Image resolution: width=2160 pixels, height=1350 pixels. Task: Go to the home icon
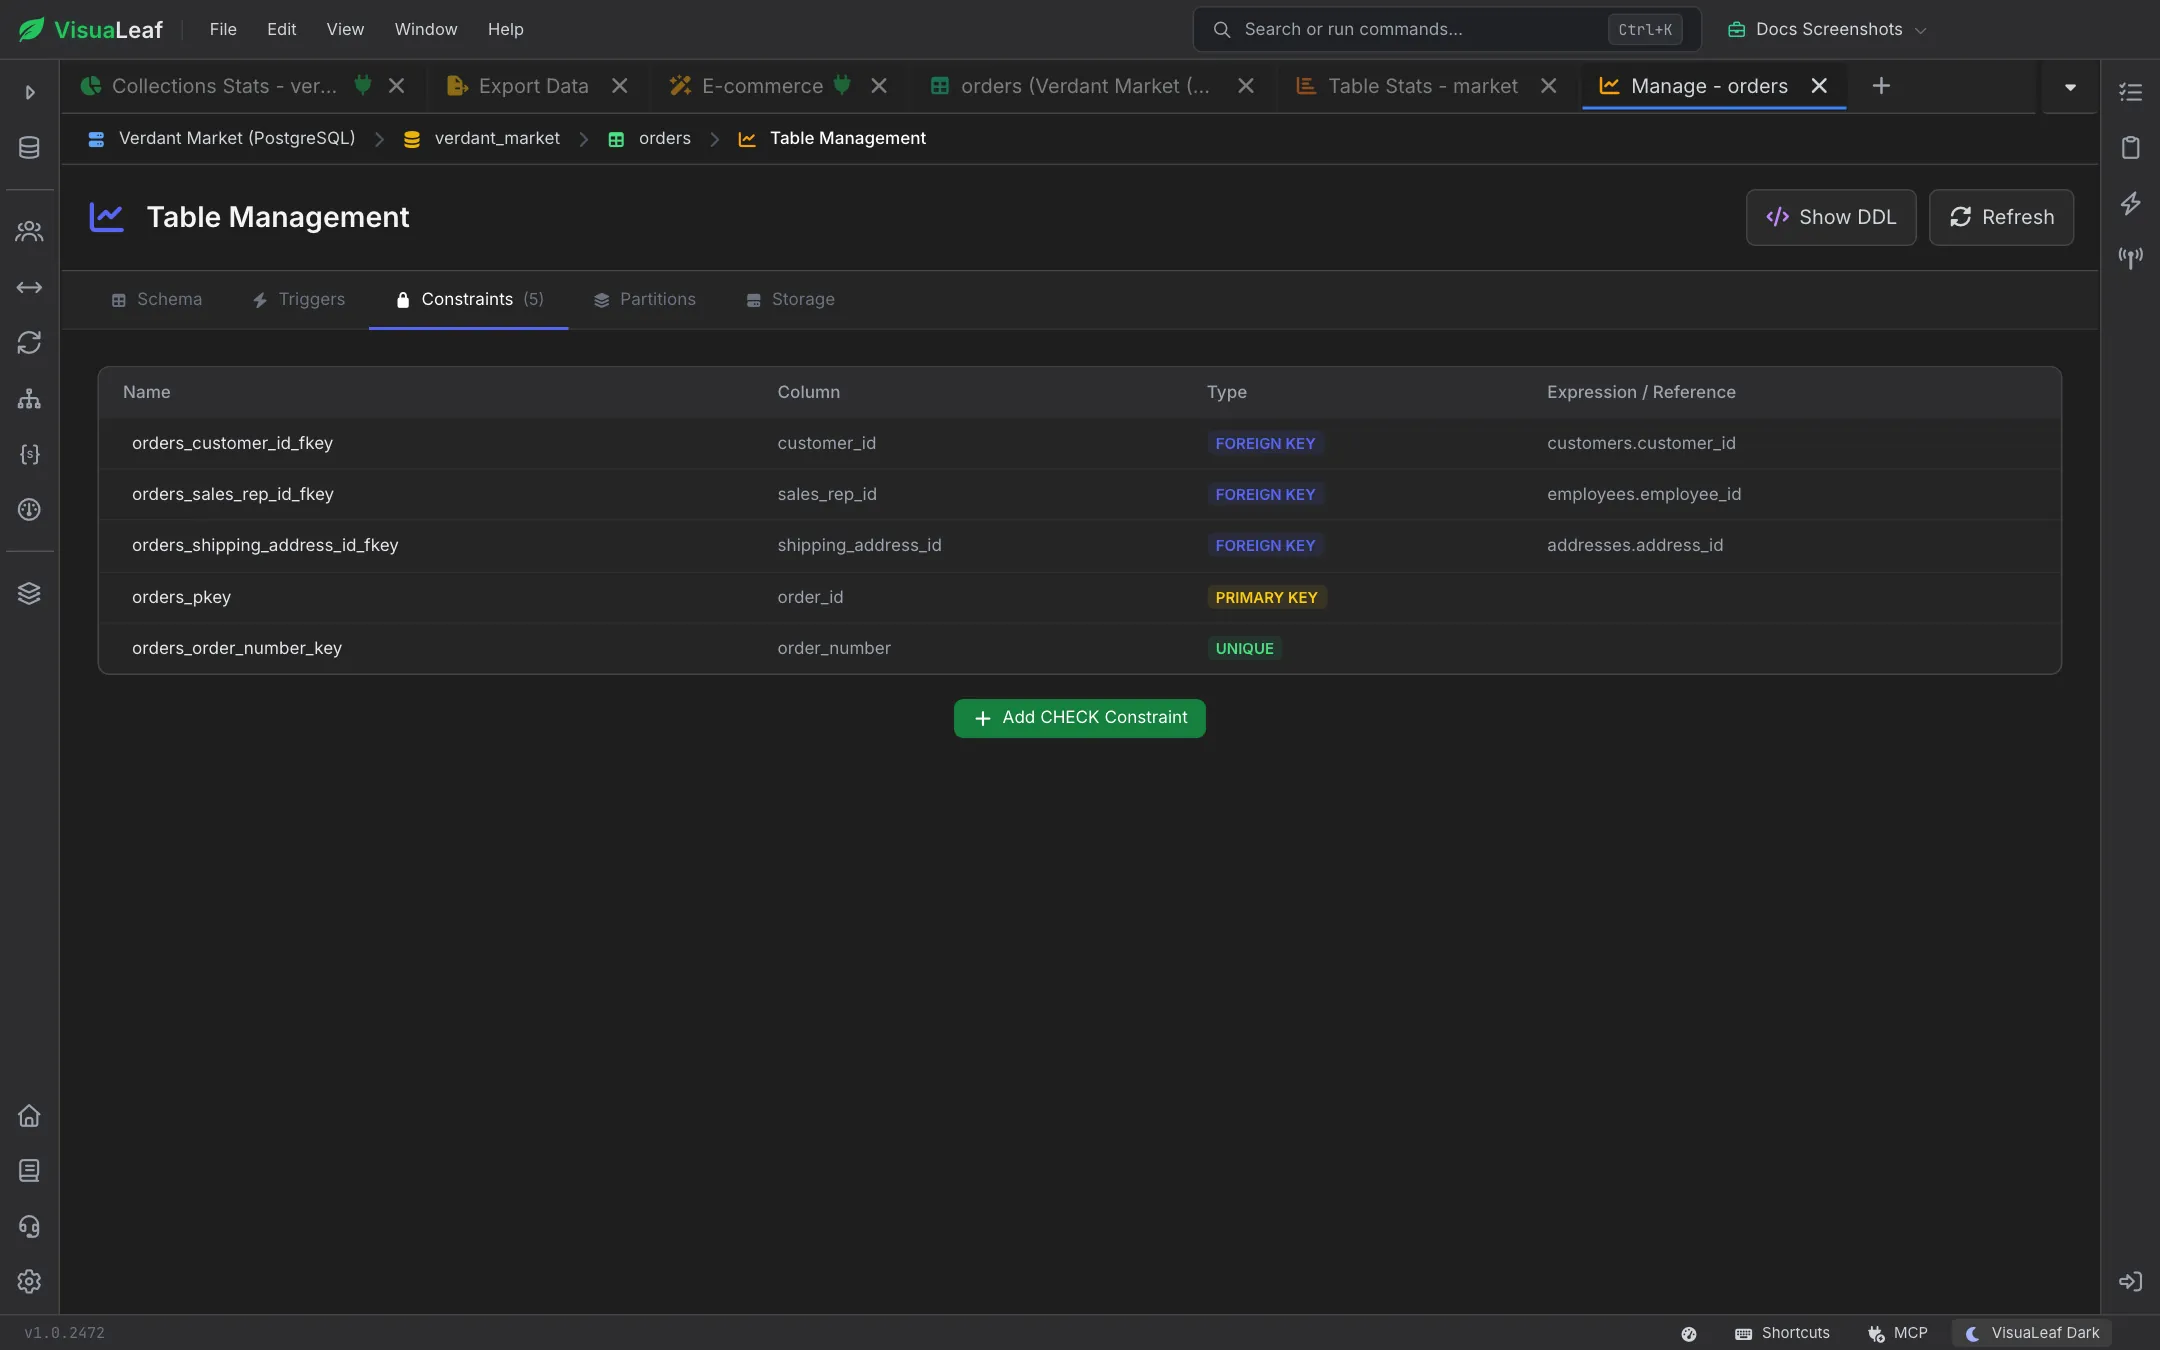[x=29, y=1116]
